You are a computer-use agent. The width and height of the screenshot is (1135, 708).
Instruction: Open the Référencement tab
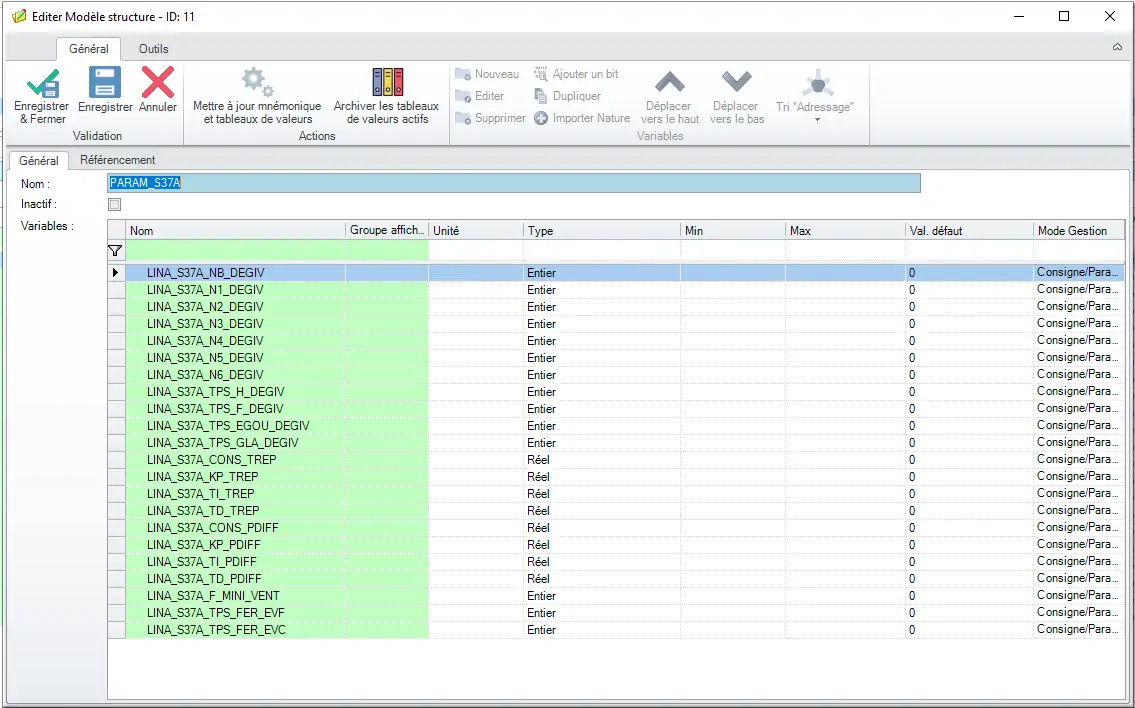tap(117, 160)
